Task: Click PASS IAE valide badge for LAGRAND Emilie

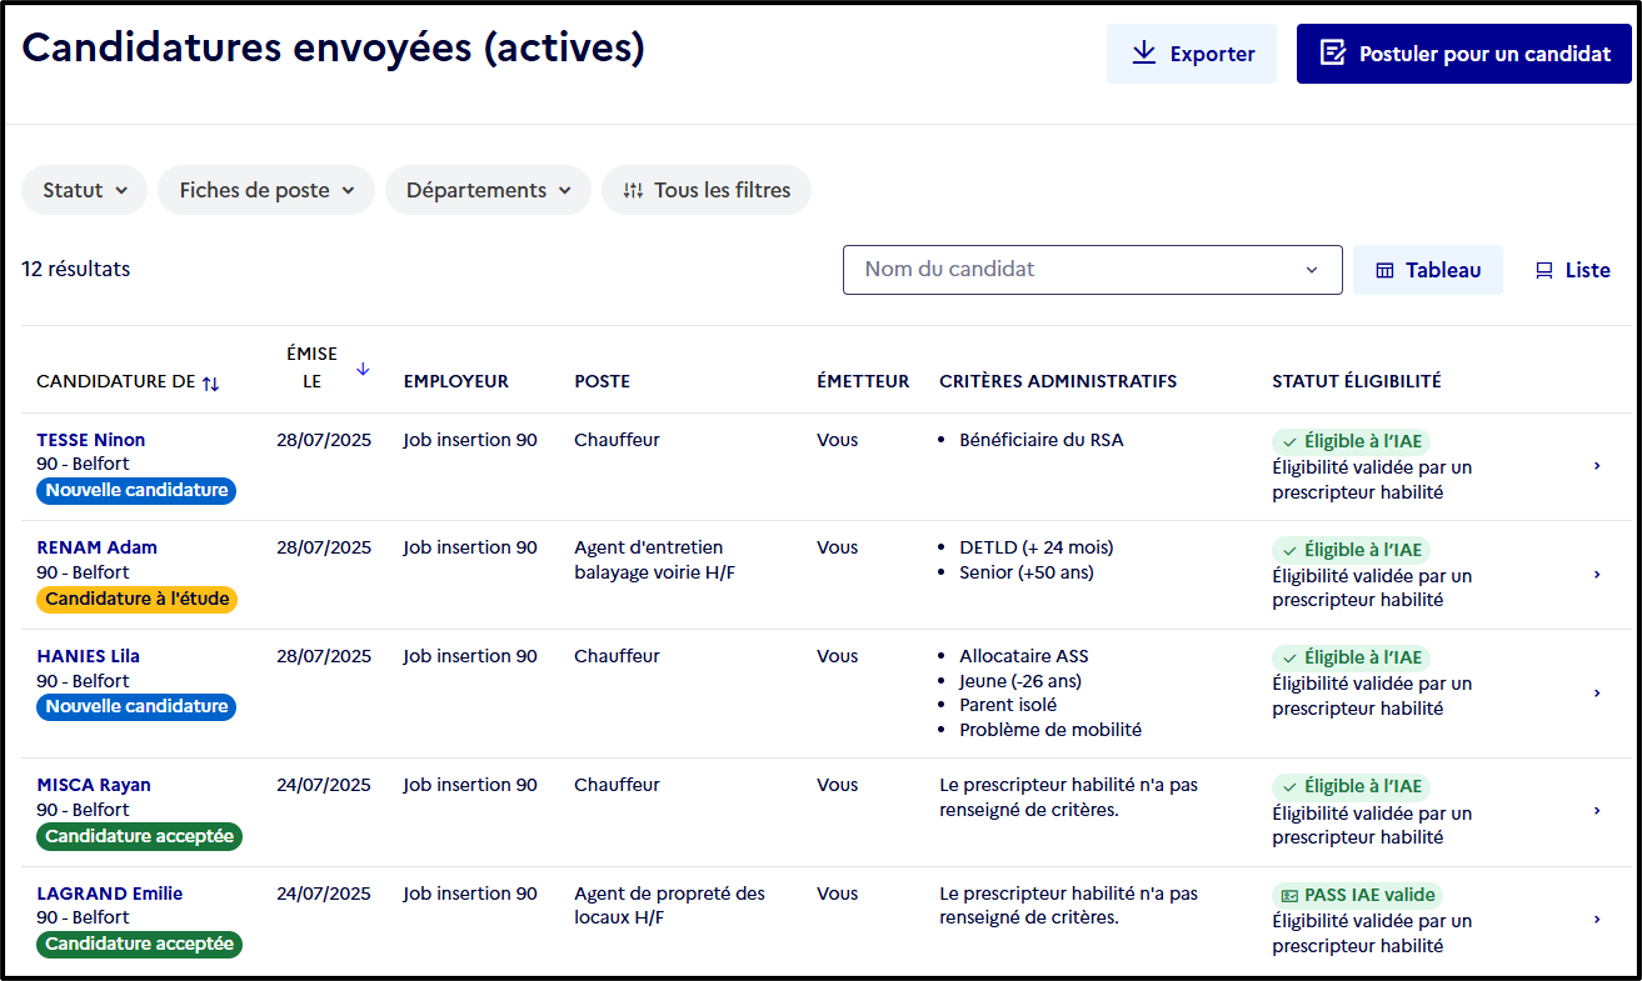Action: click(x=1358, y=896)
